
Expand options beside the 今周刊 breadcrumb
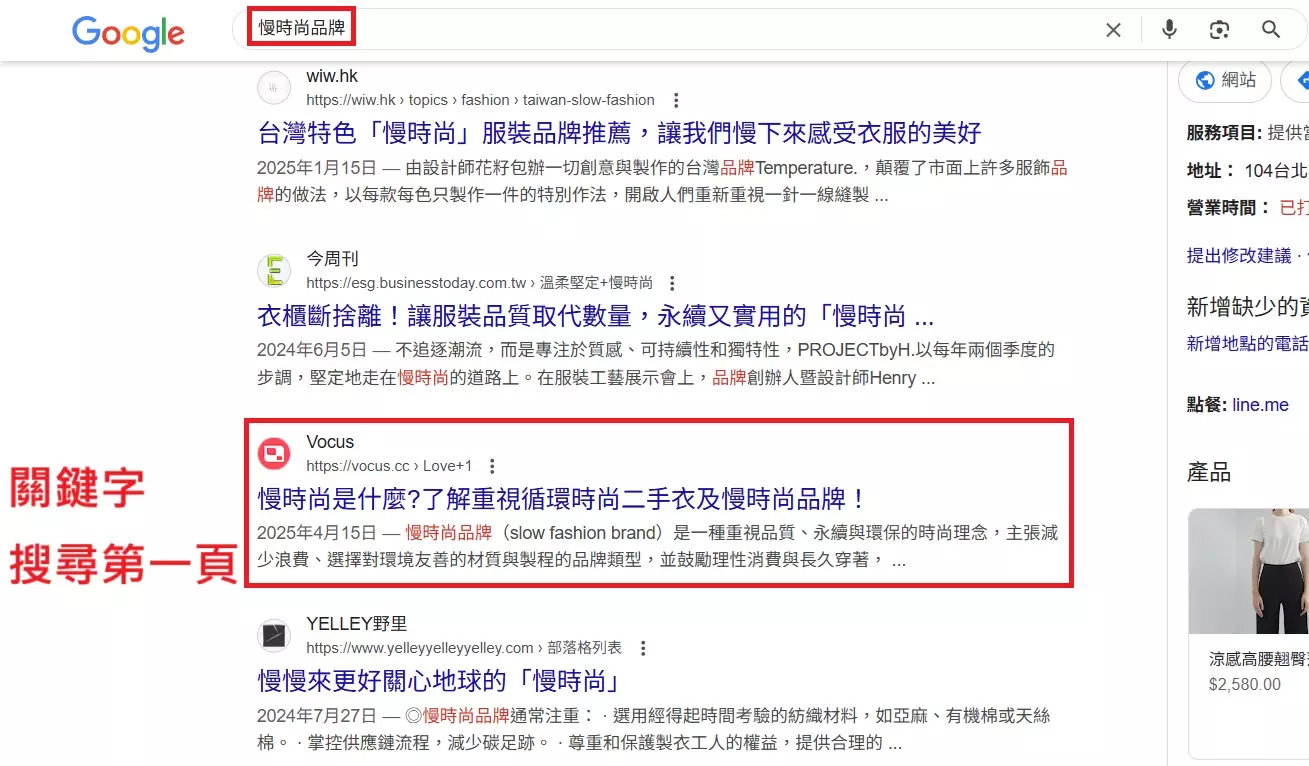point(670,282)
